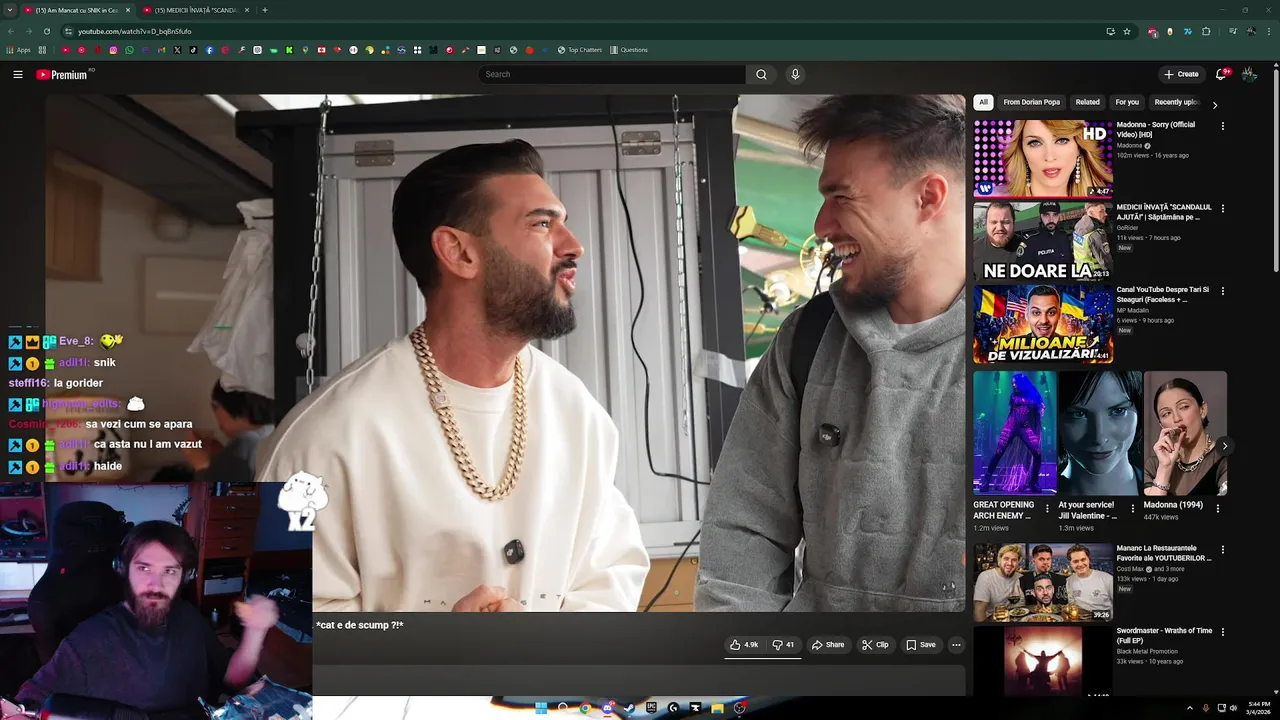
Task: Reload the page
Action: [x=47, y=31]
